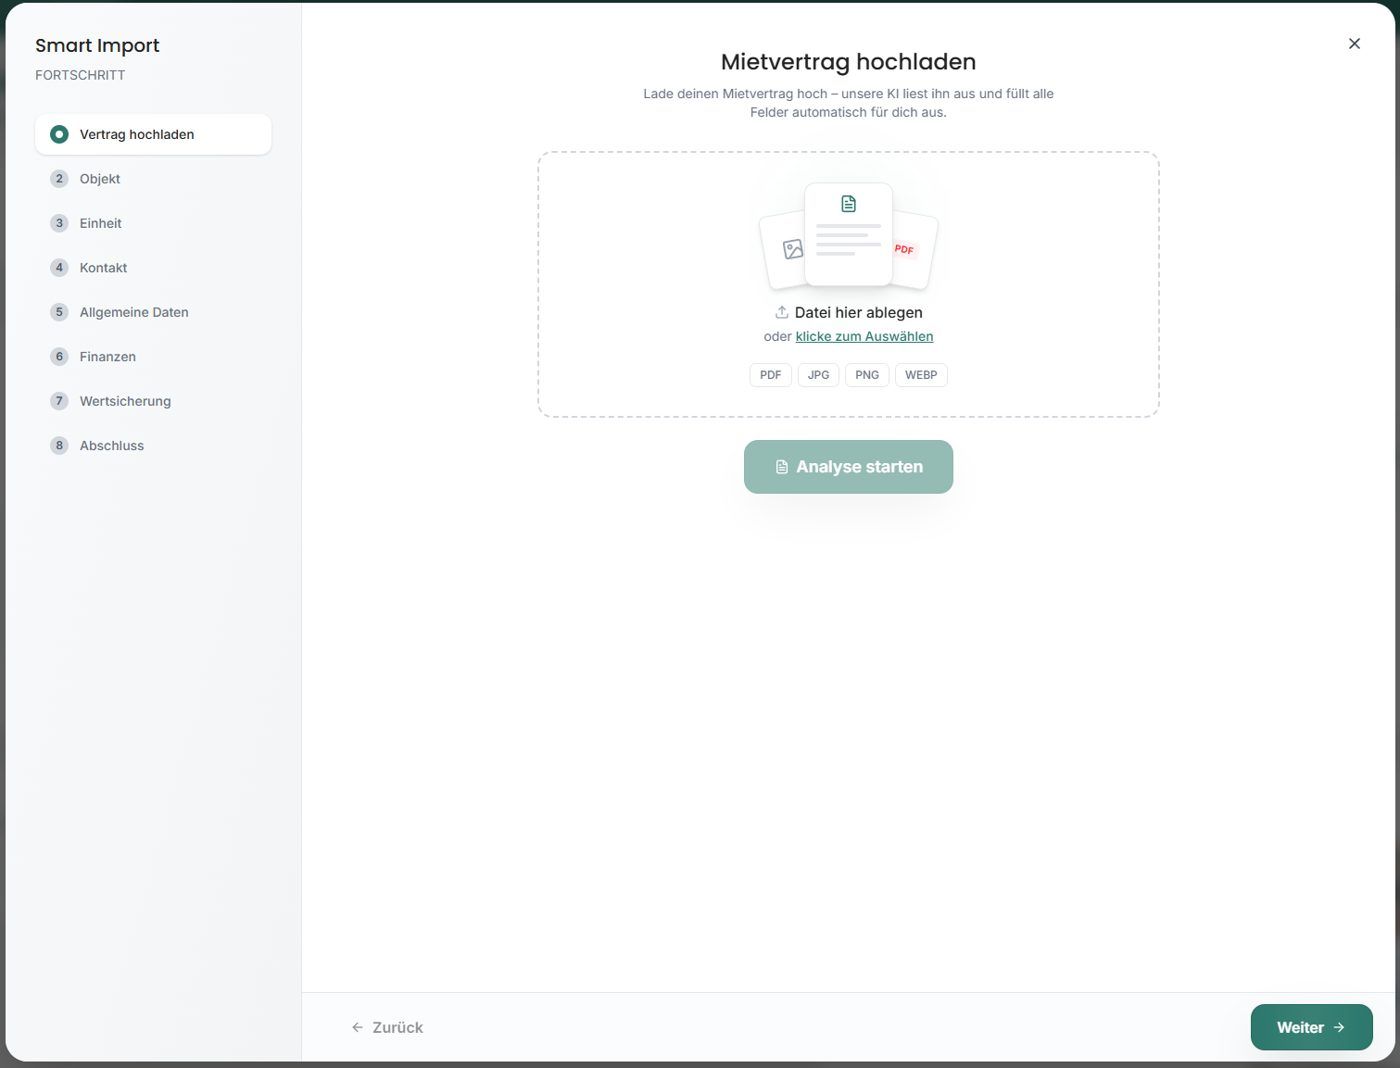Click the image file icon in the dropzone
Screen dimensions: 1400x1068
click(793, 249)
